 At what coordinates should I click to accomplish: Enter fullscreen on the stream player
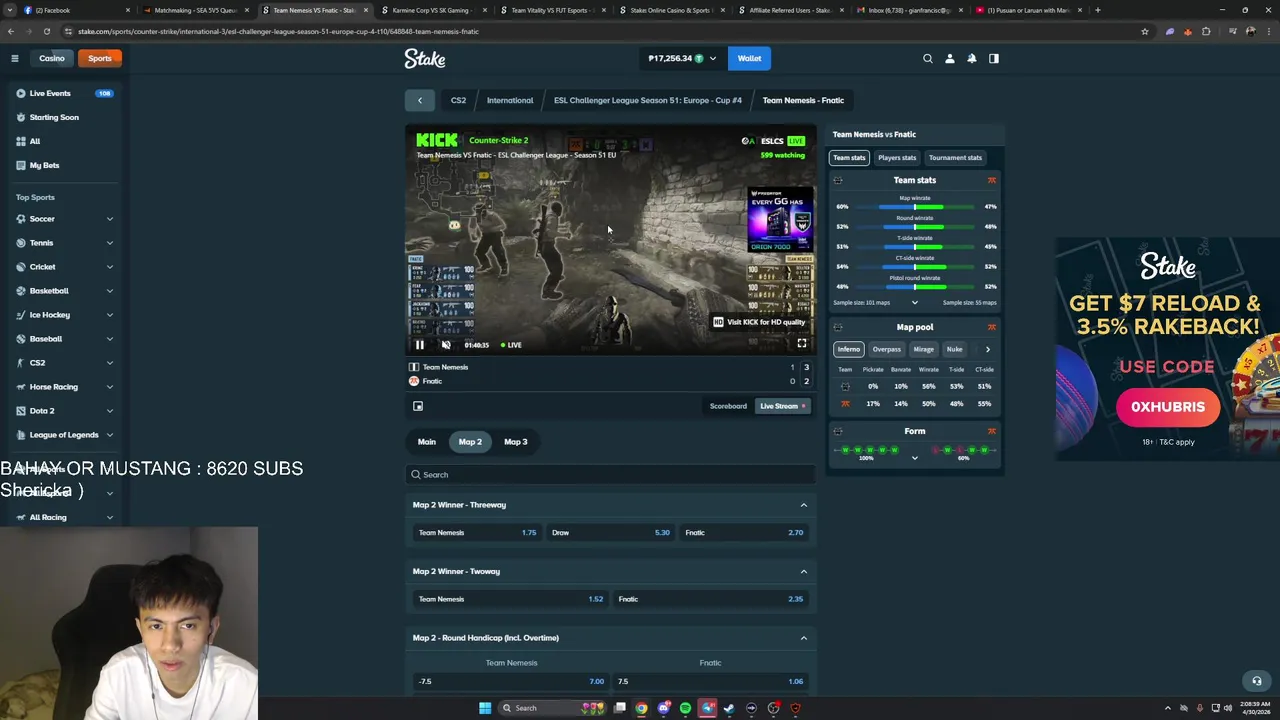pyautogui.click(x=802, y=344)
